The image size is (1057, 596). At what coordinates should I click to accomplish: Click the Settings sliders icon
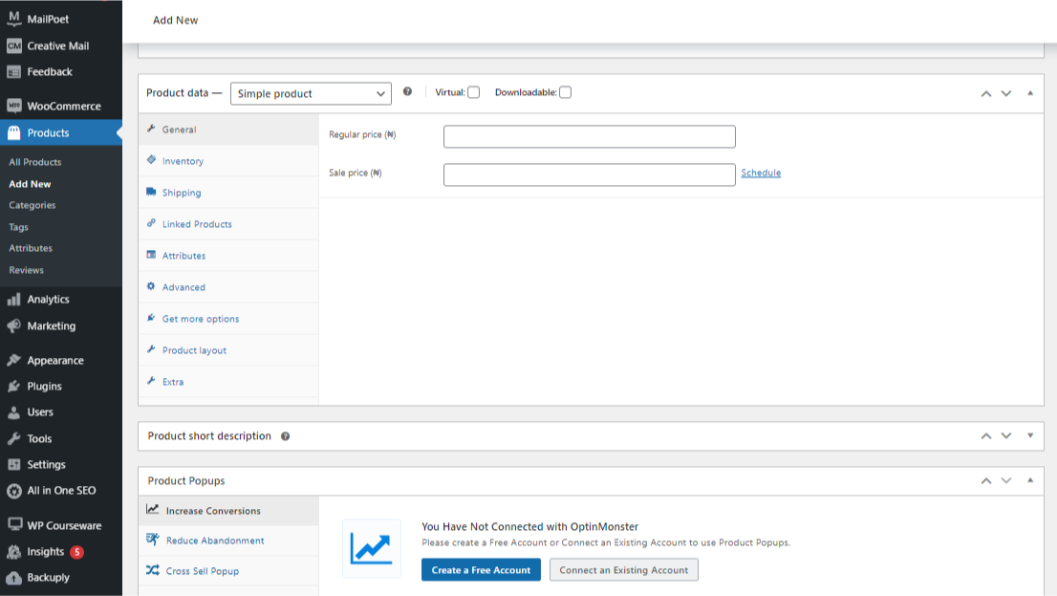pos(13,465)
